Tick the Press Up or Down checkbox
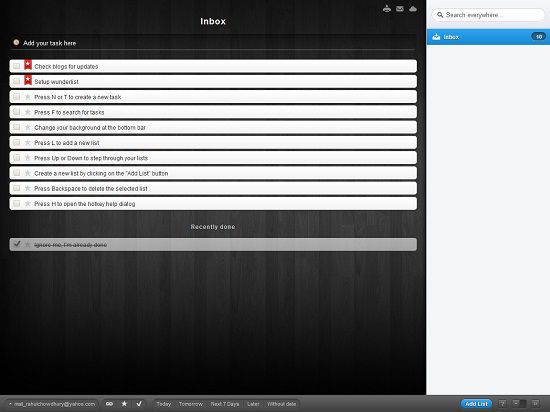550x412 pixels. click(16, 157)
